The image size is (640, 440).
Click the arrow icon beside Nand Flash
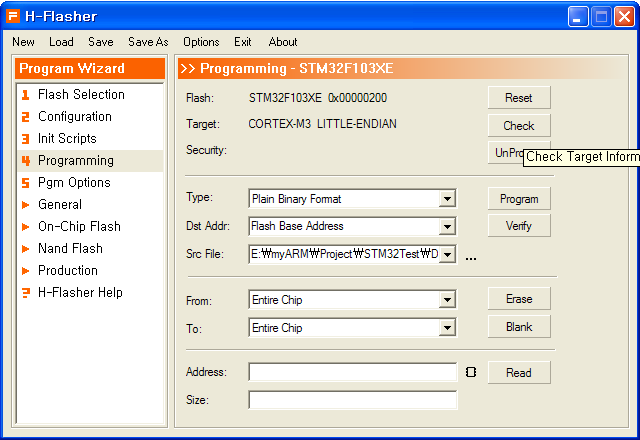click(x=25, y=249)
